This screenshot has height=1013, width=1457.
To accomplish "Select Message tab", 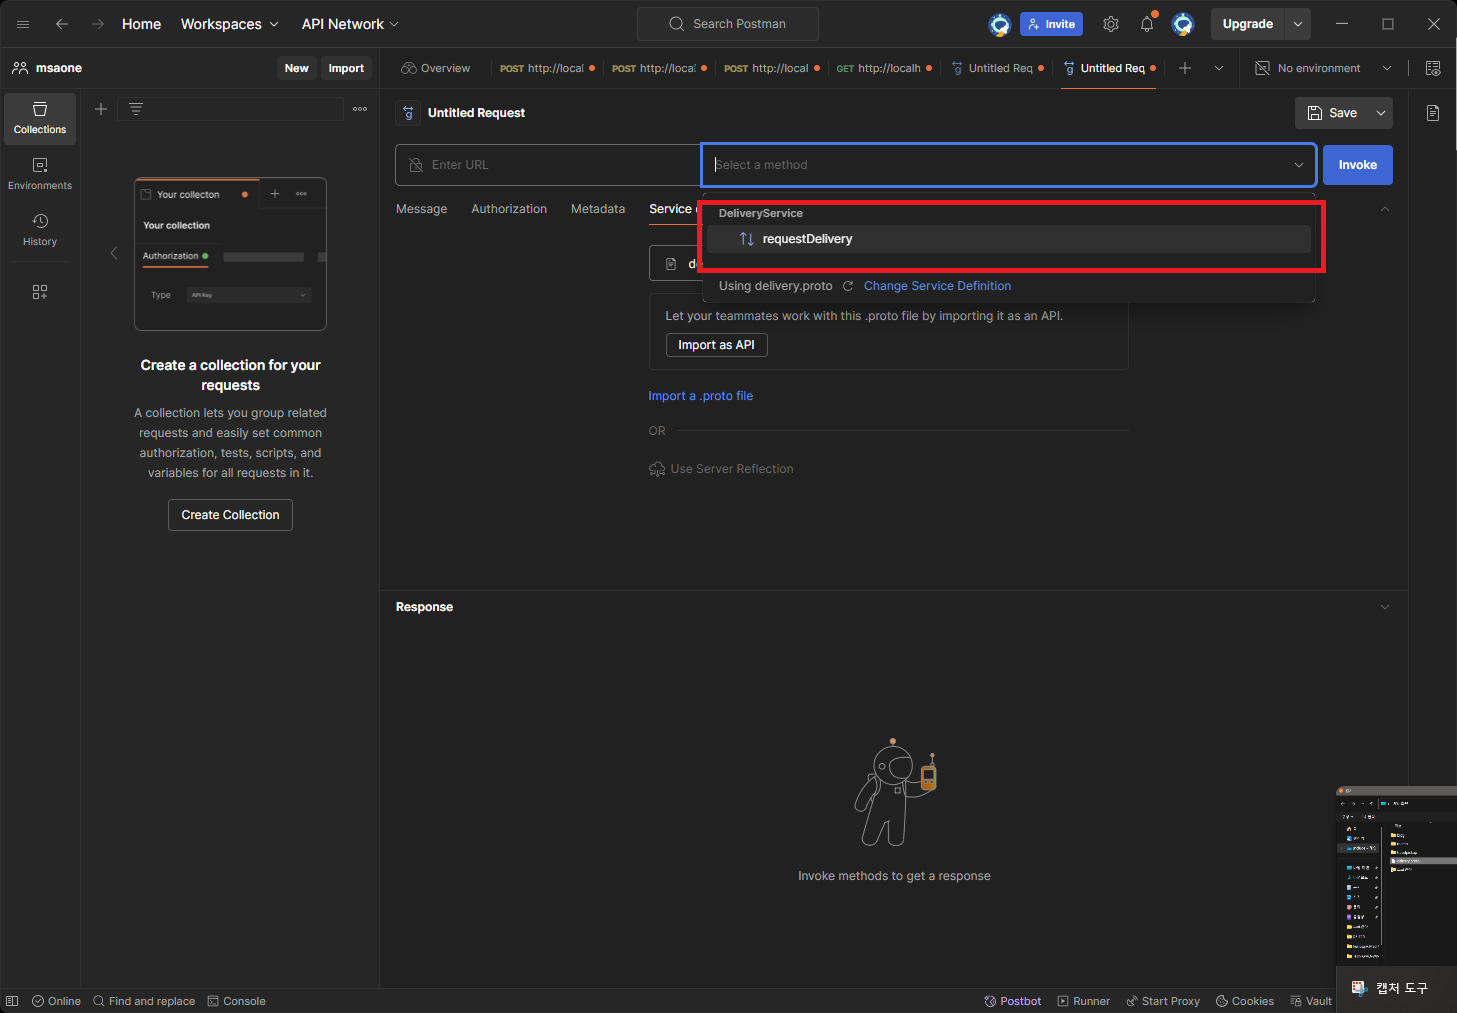I will (422, 209).
